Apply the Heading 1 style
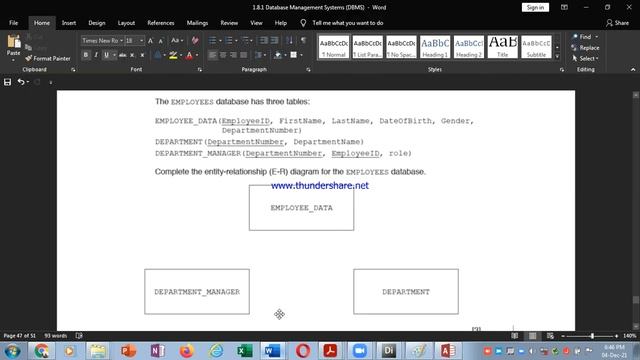 (x=435, y=47)
